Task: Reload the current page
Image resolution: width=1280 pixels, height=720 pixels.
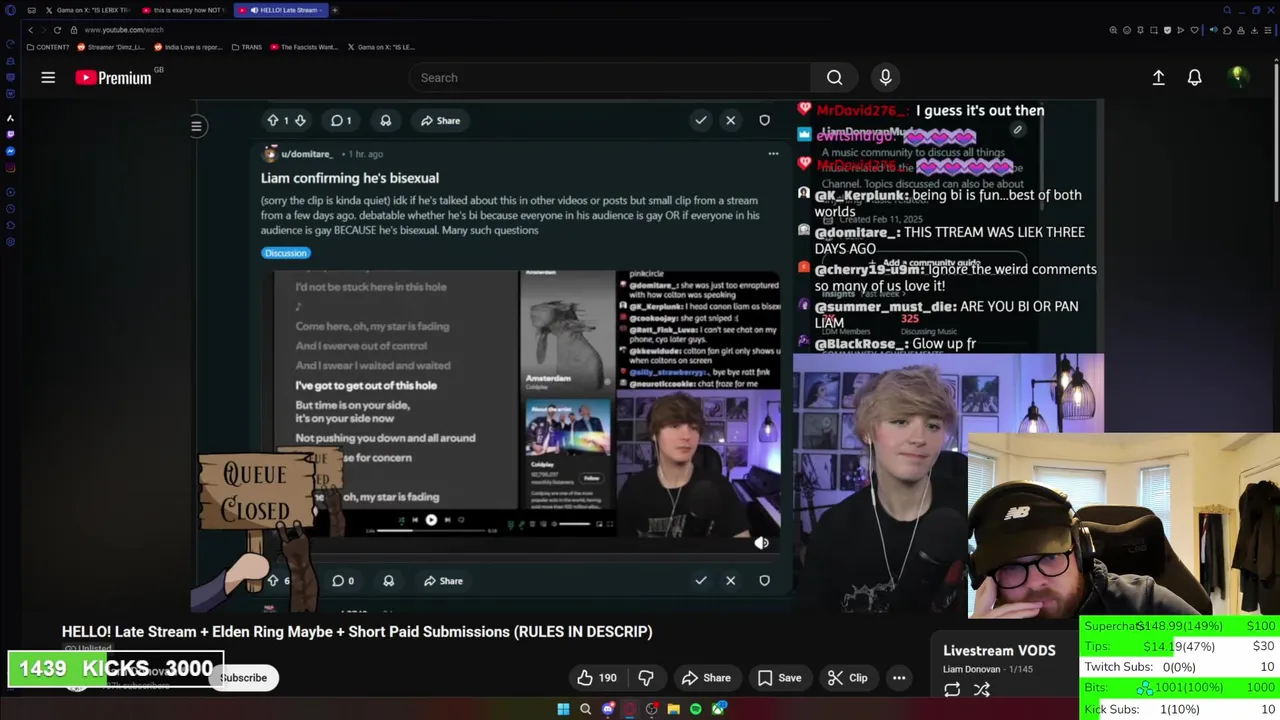Action: (57, 30)
